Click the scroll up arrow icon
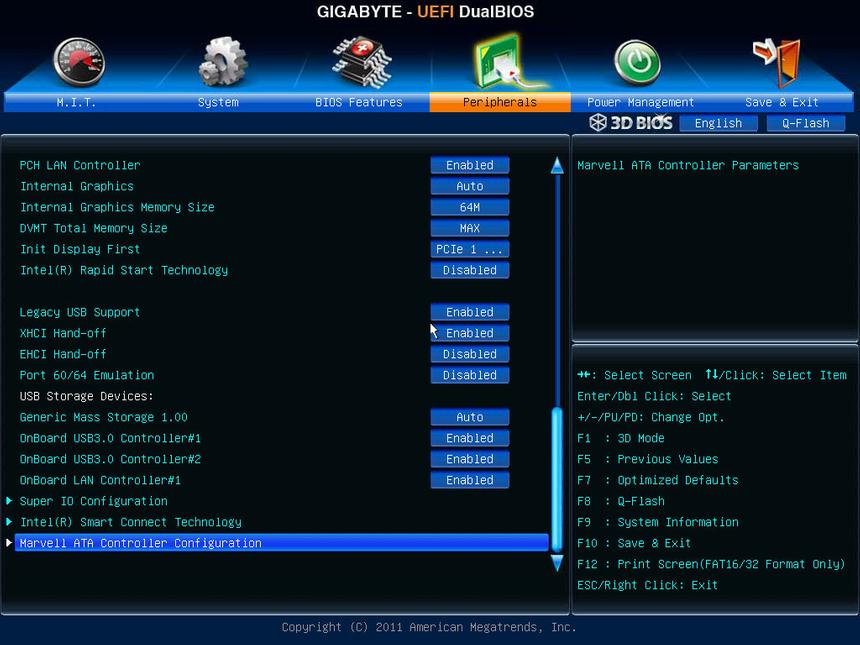 click(x=557, y=166)
